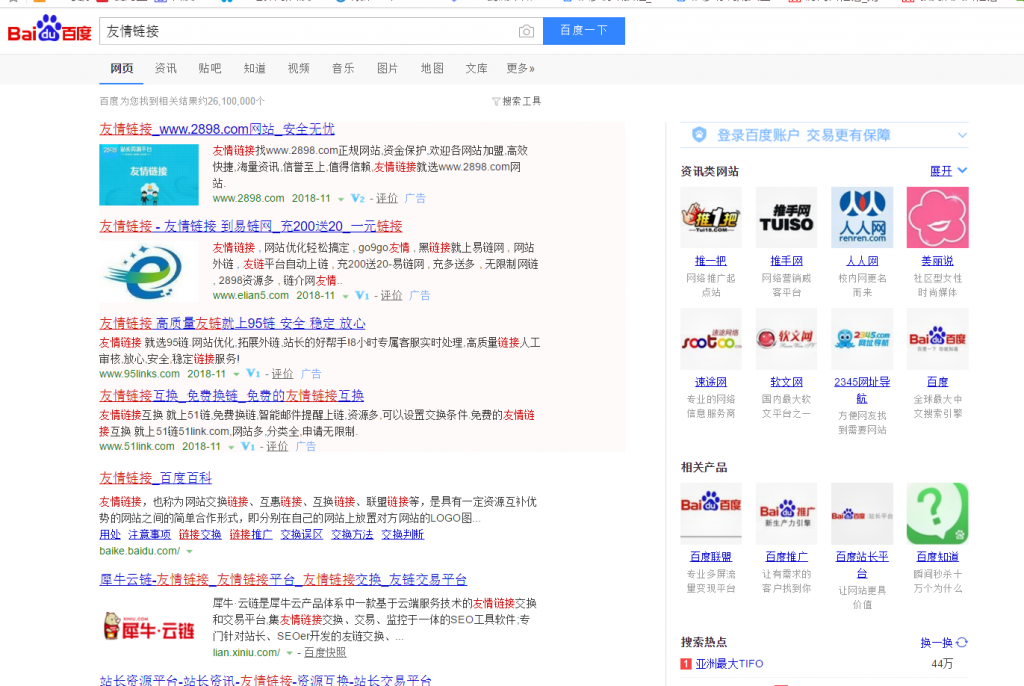Image resolution: width=1024 pixels, height=686 pixels.
Task: Open the 友情链接_www.2898.com result title
Action: click(217, 129)
